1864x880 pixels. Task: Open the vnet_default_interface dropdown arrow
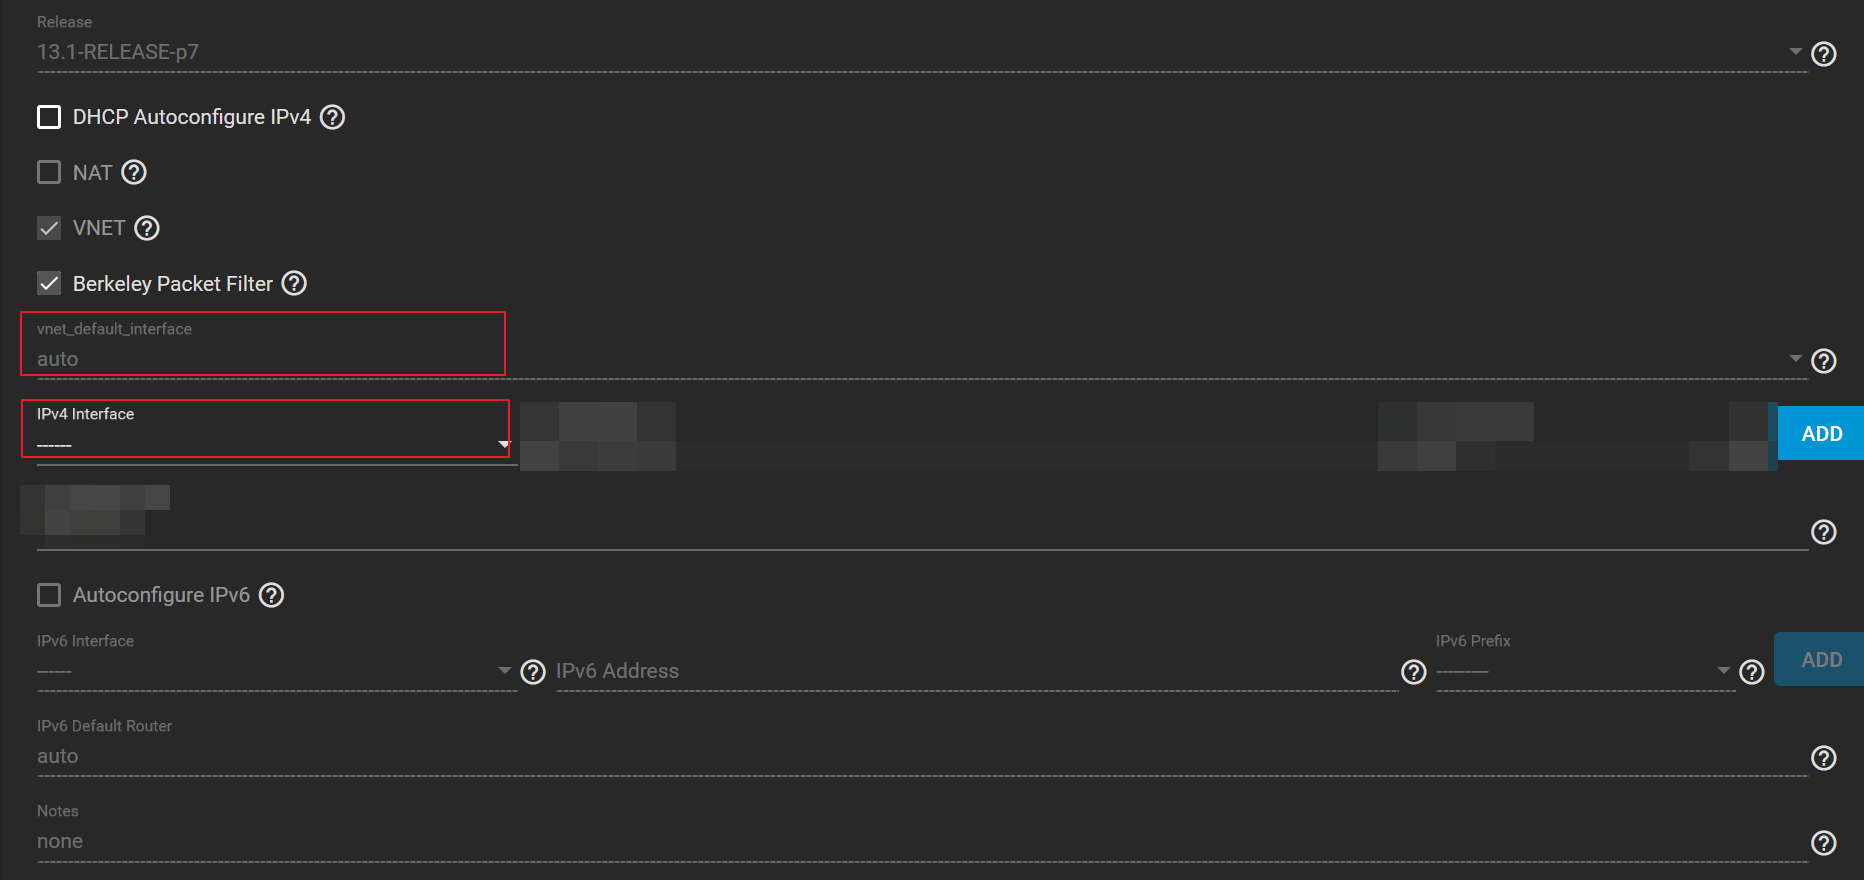(x=1796, y=358)
